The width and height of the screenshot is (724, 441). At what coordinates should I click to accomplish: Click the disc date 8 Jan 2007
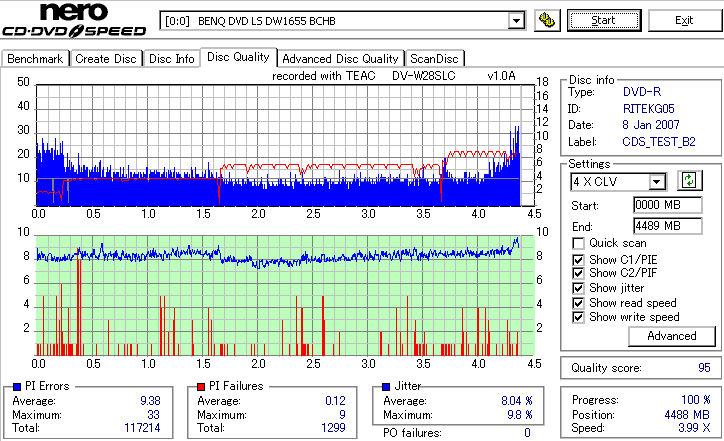point(651,125)
